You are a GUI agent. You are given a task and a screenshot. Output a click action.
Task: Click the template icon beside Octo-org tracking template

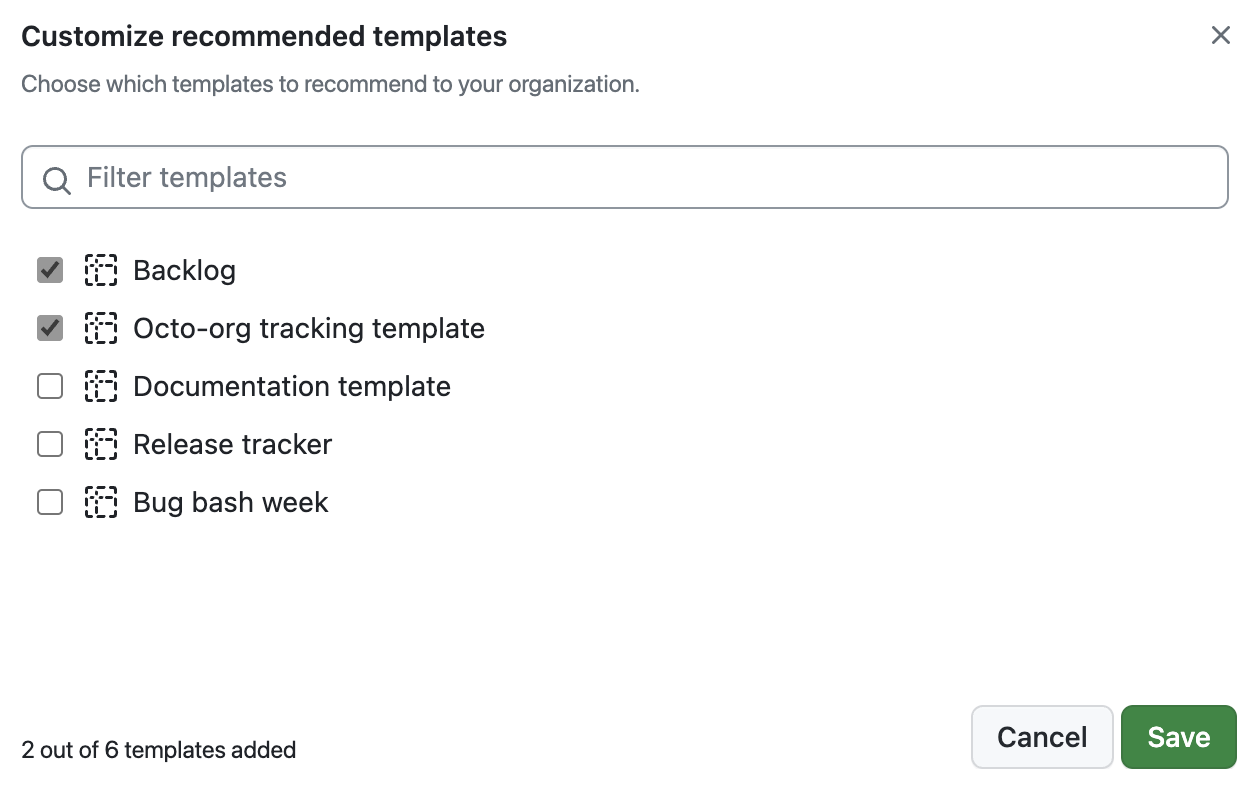click(x=101, y=328)
